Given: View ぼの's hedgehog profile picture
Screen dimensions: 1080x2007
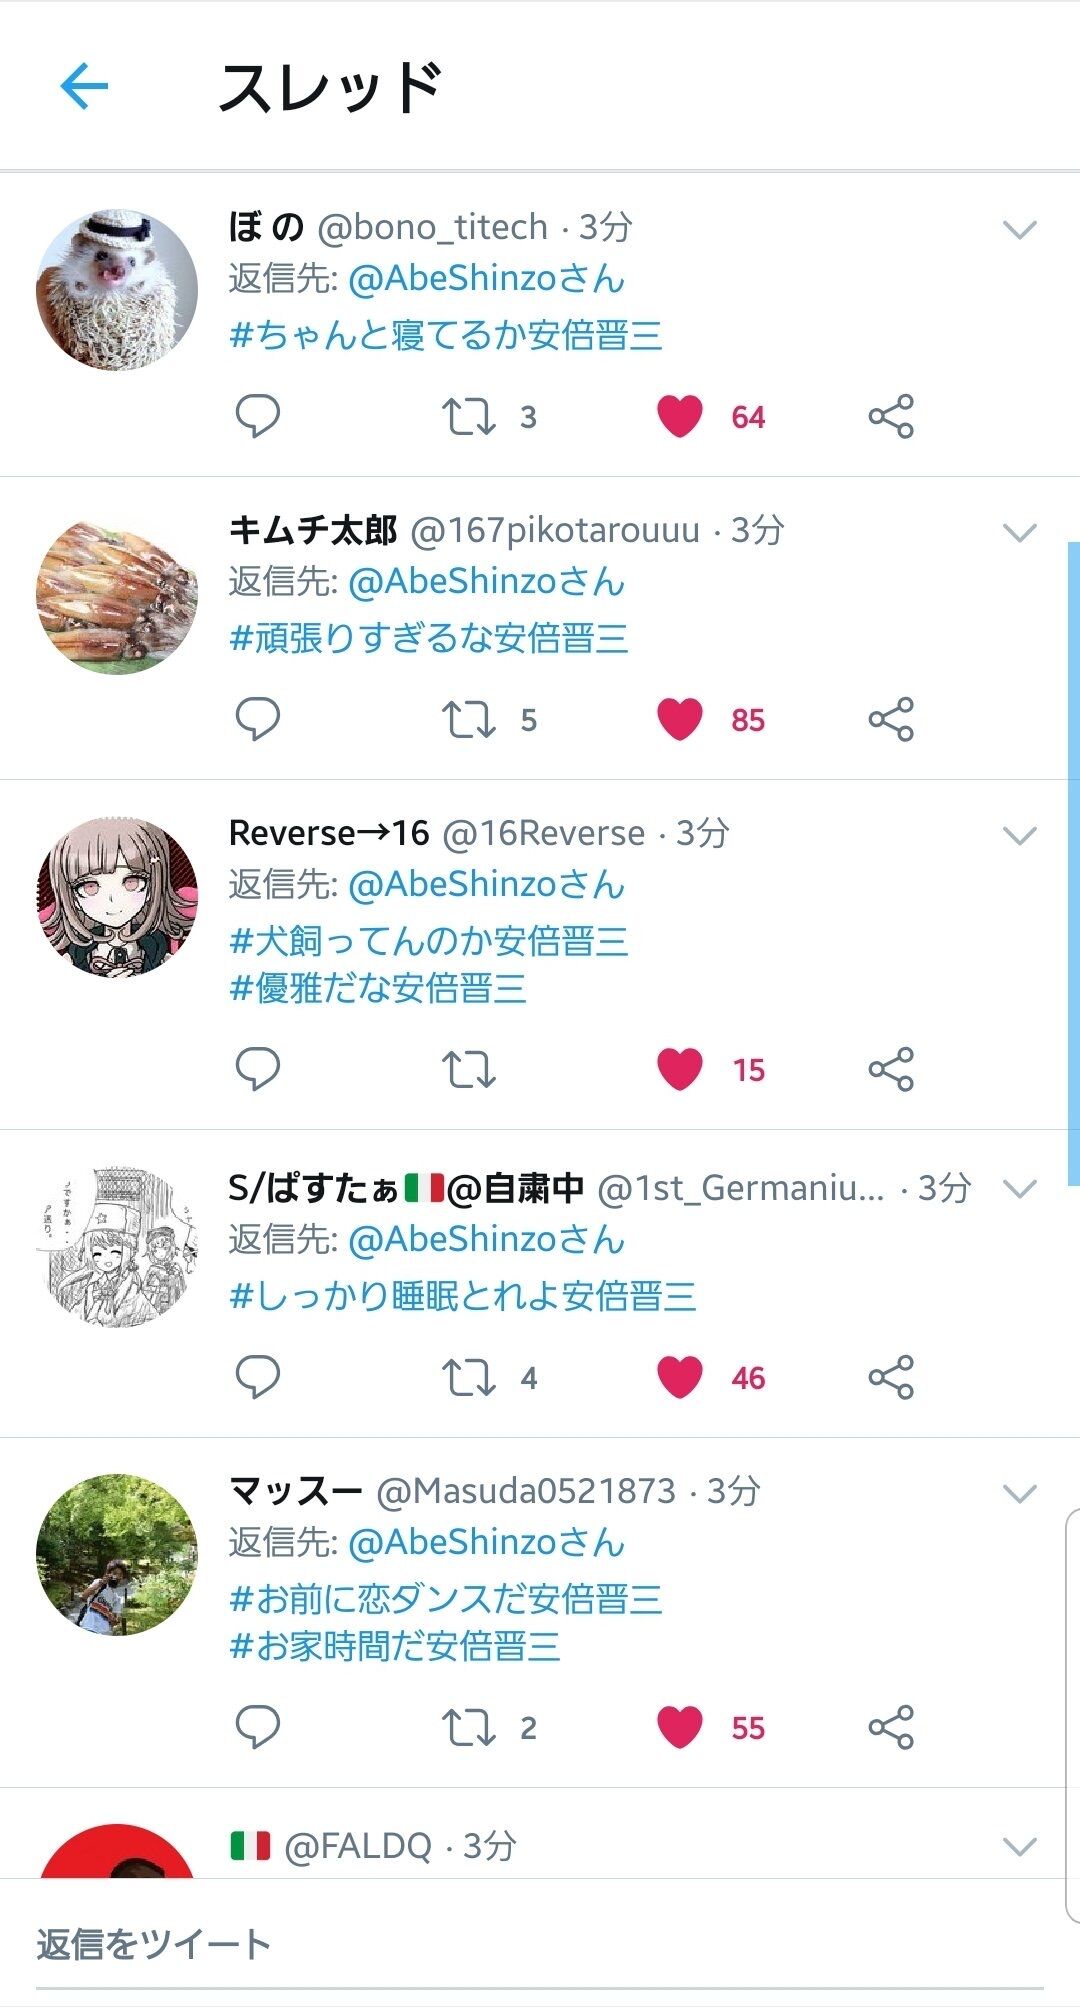Looking at the screenshot, I should (x=117, y=290).
